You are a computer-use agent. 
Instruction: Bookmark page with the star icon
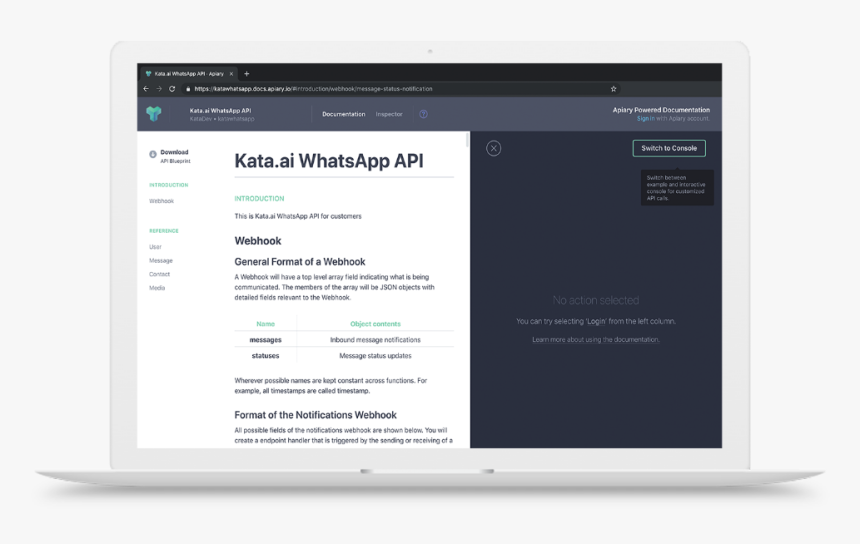pos(613,88)
